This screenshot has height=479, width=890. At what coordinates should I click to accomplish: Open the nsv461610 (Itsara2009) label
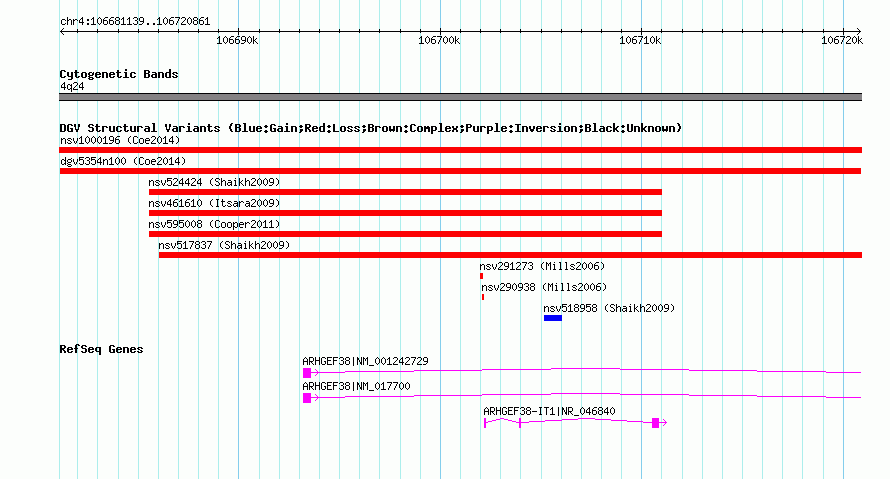point(214,203)
